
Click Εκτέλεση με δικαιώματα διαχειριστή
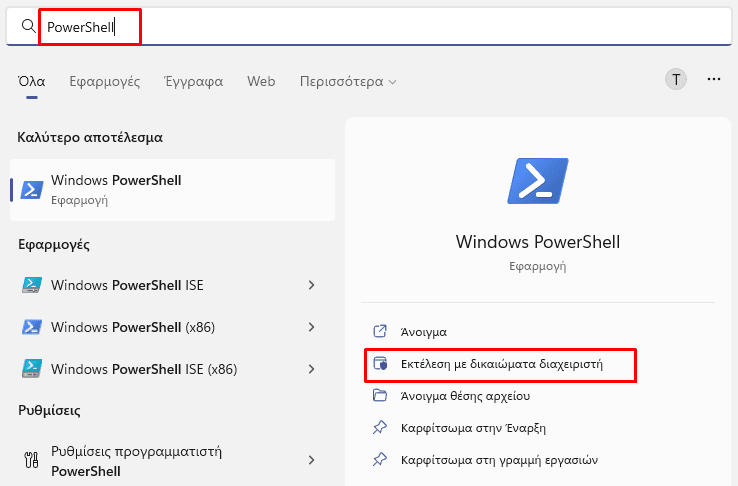coord(501,364)
